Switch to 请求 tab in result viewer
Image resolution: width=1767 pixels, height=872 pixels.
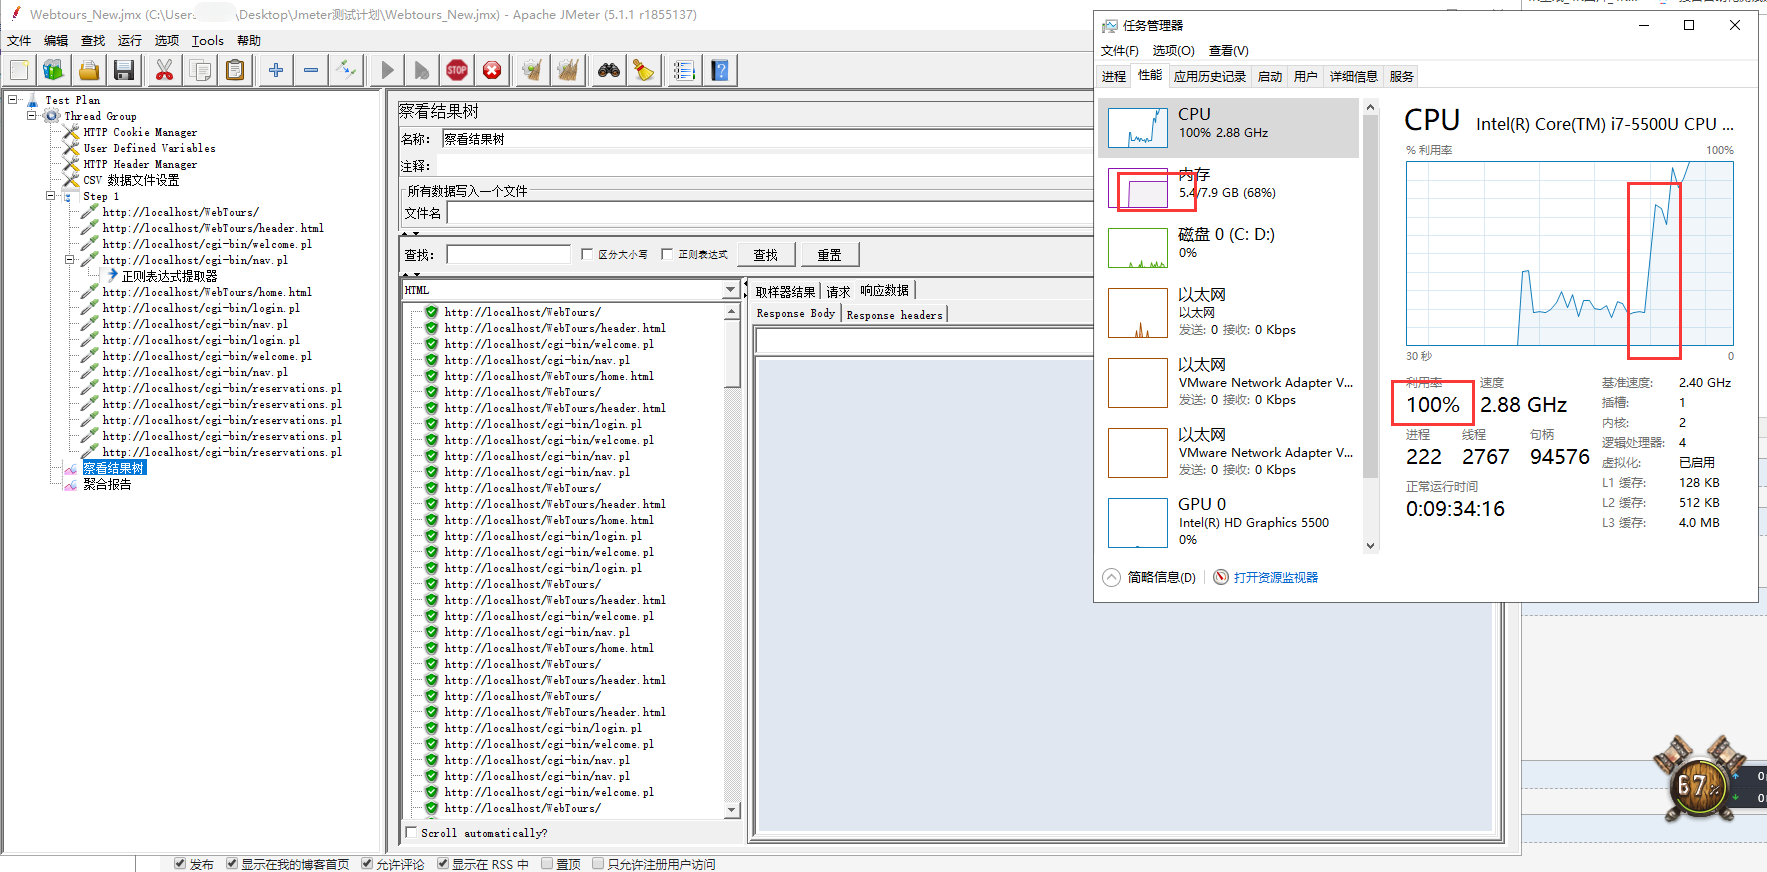838,292
